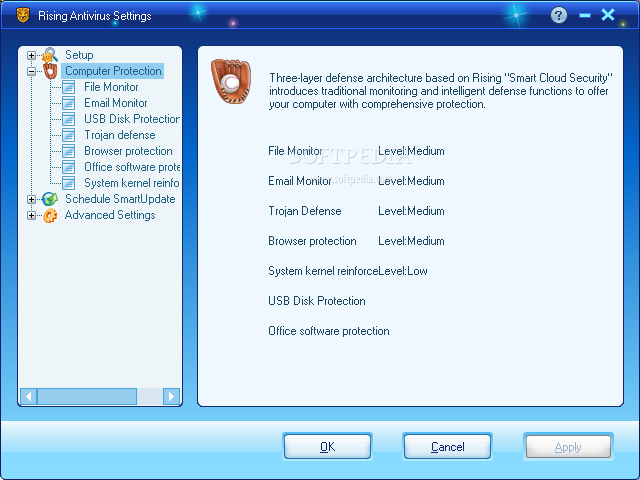Click the large baseball glove image
Screen dimensions: 640x480
coord(231,81)
